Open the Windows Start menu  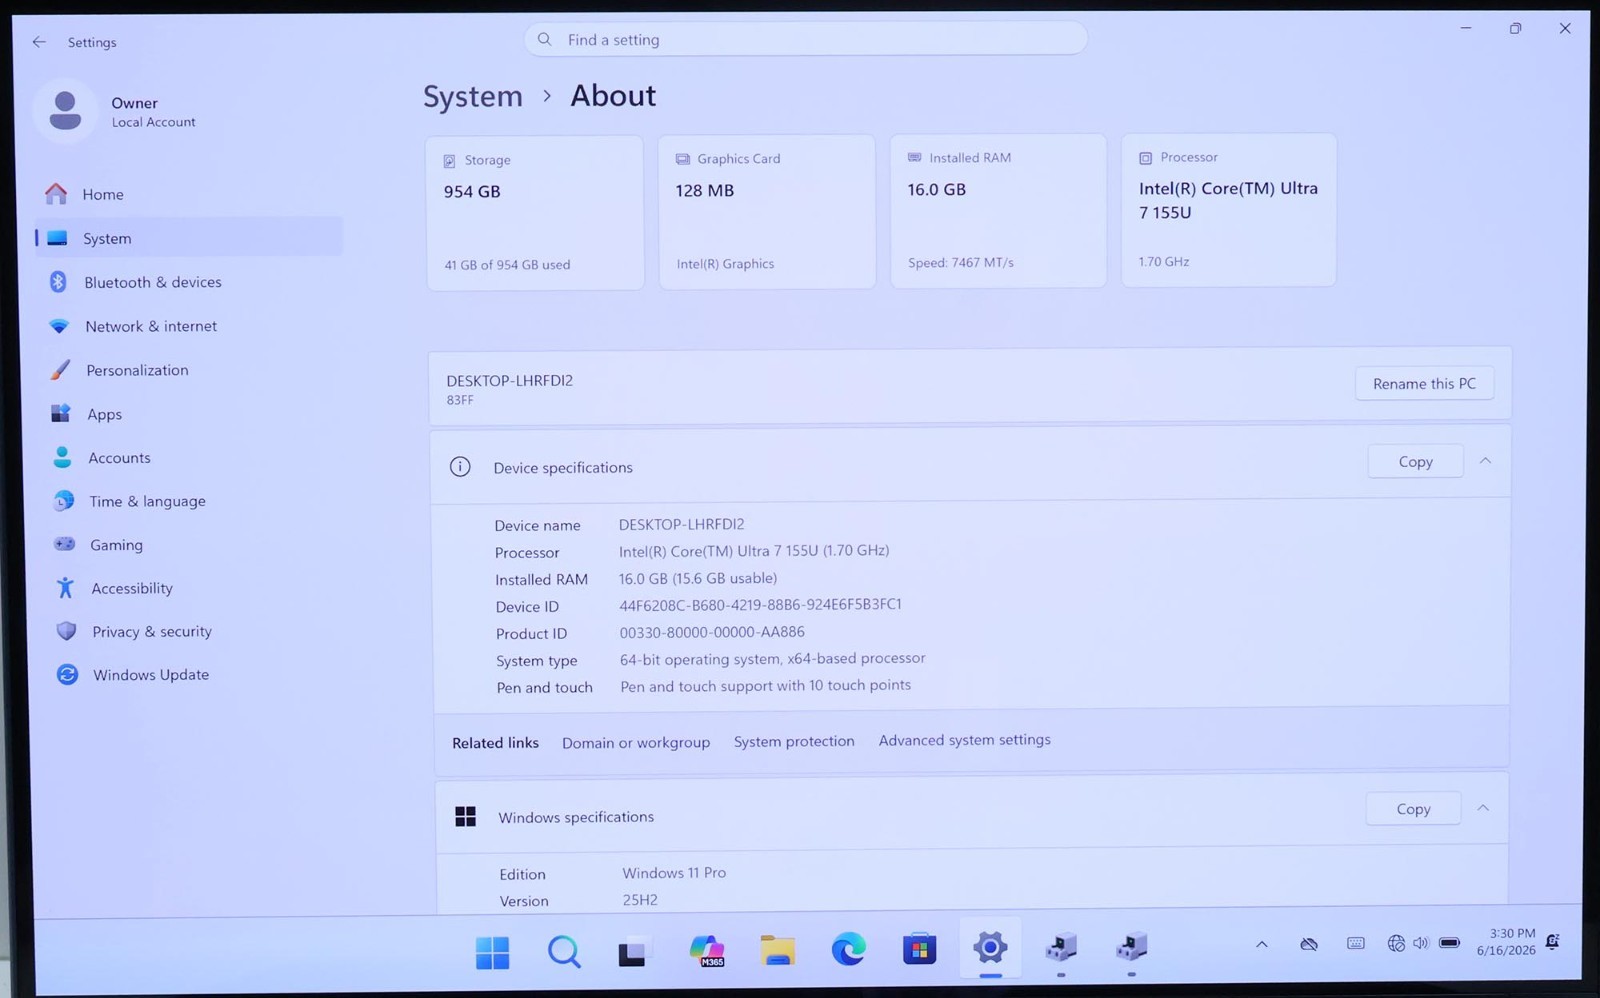pos(492,952)
